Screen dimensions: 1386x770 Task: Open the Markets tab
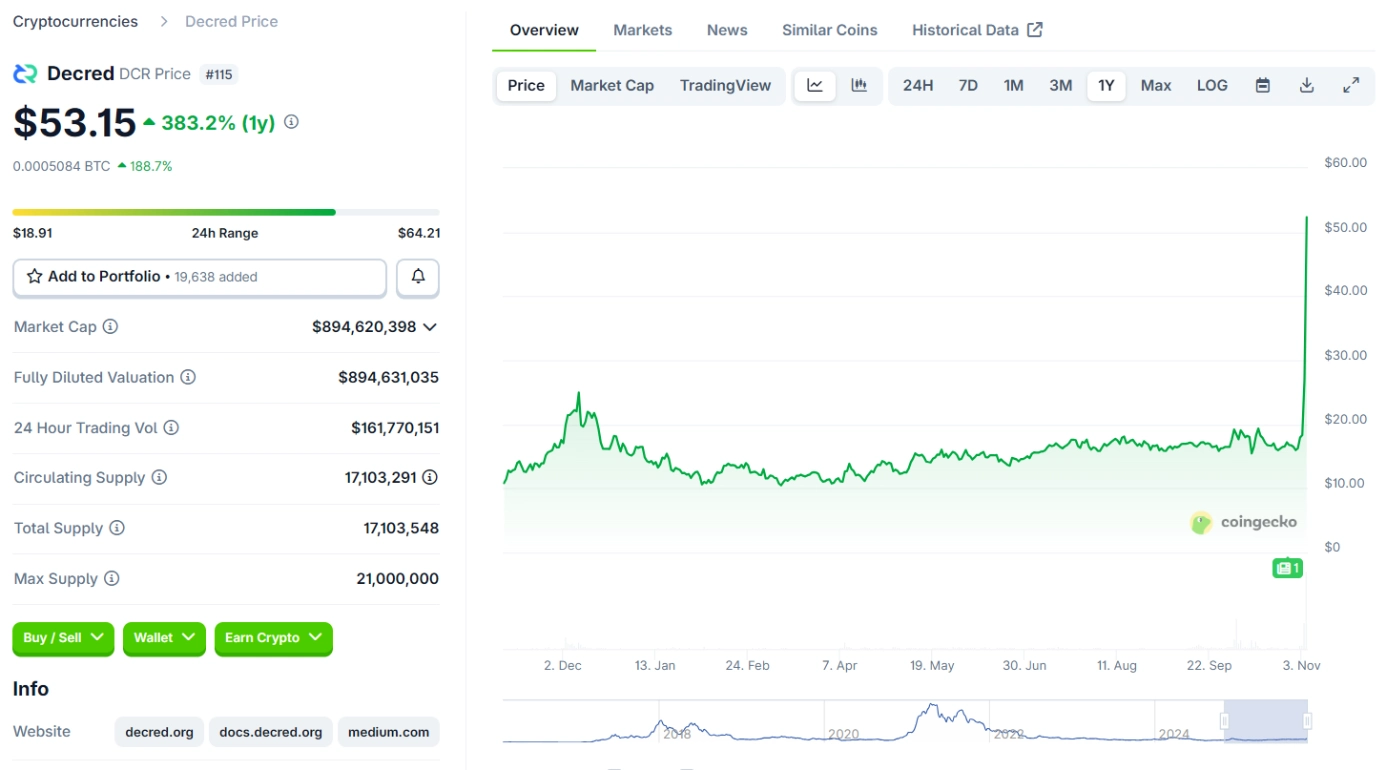[642, 30]
